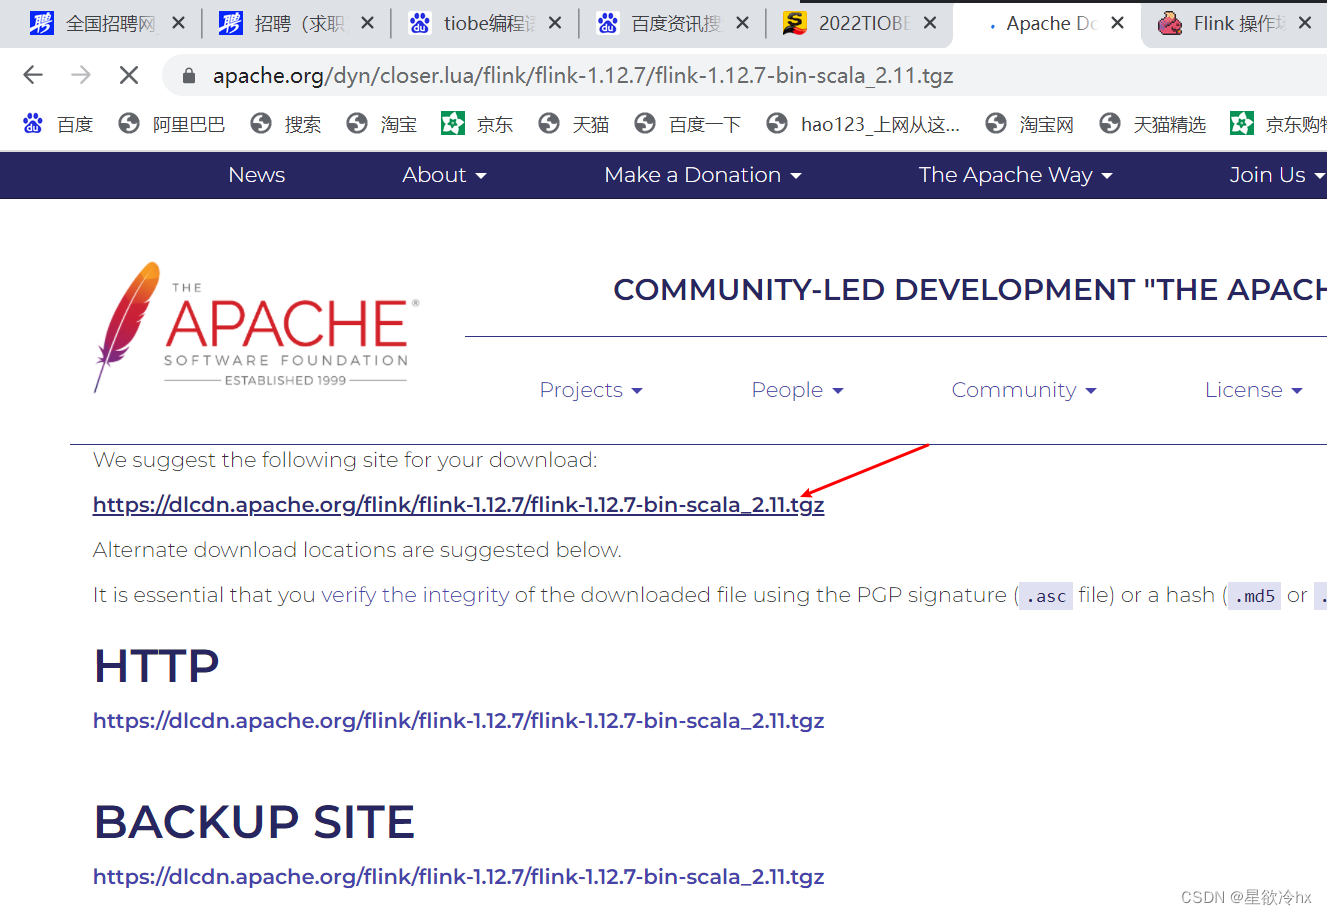
Task: Open the 天猫 bookmark
Action: (574, 124)
